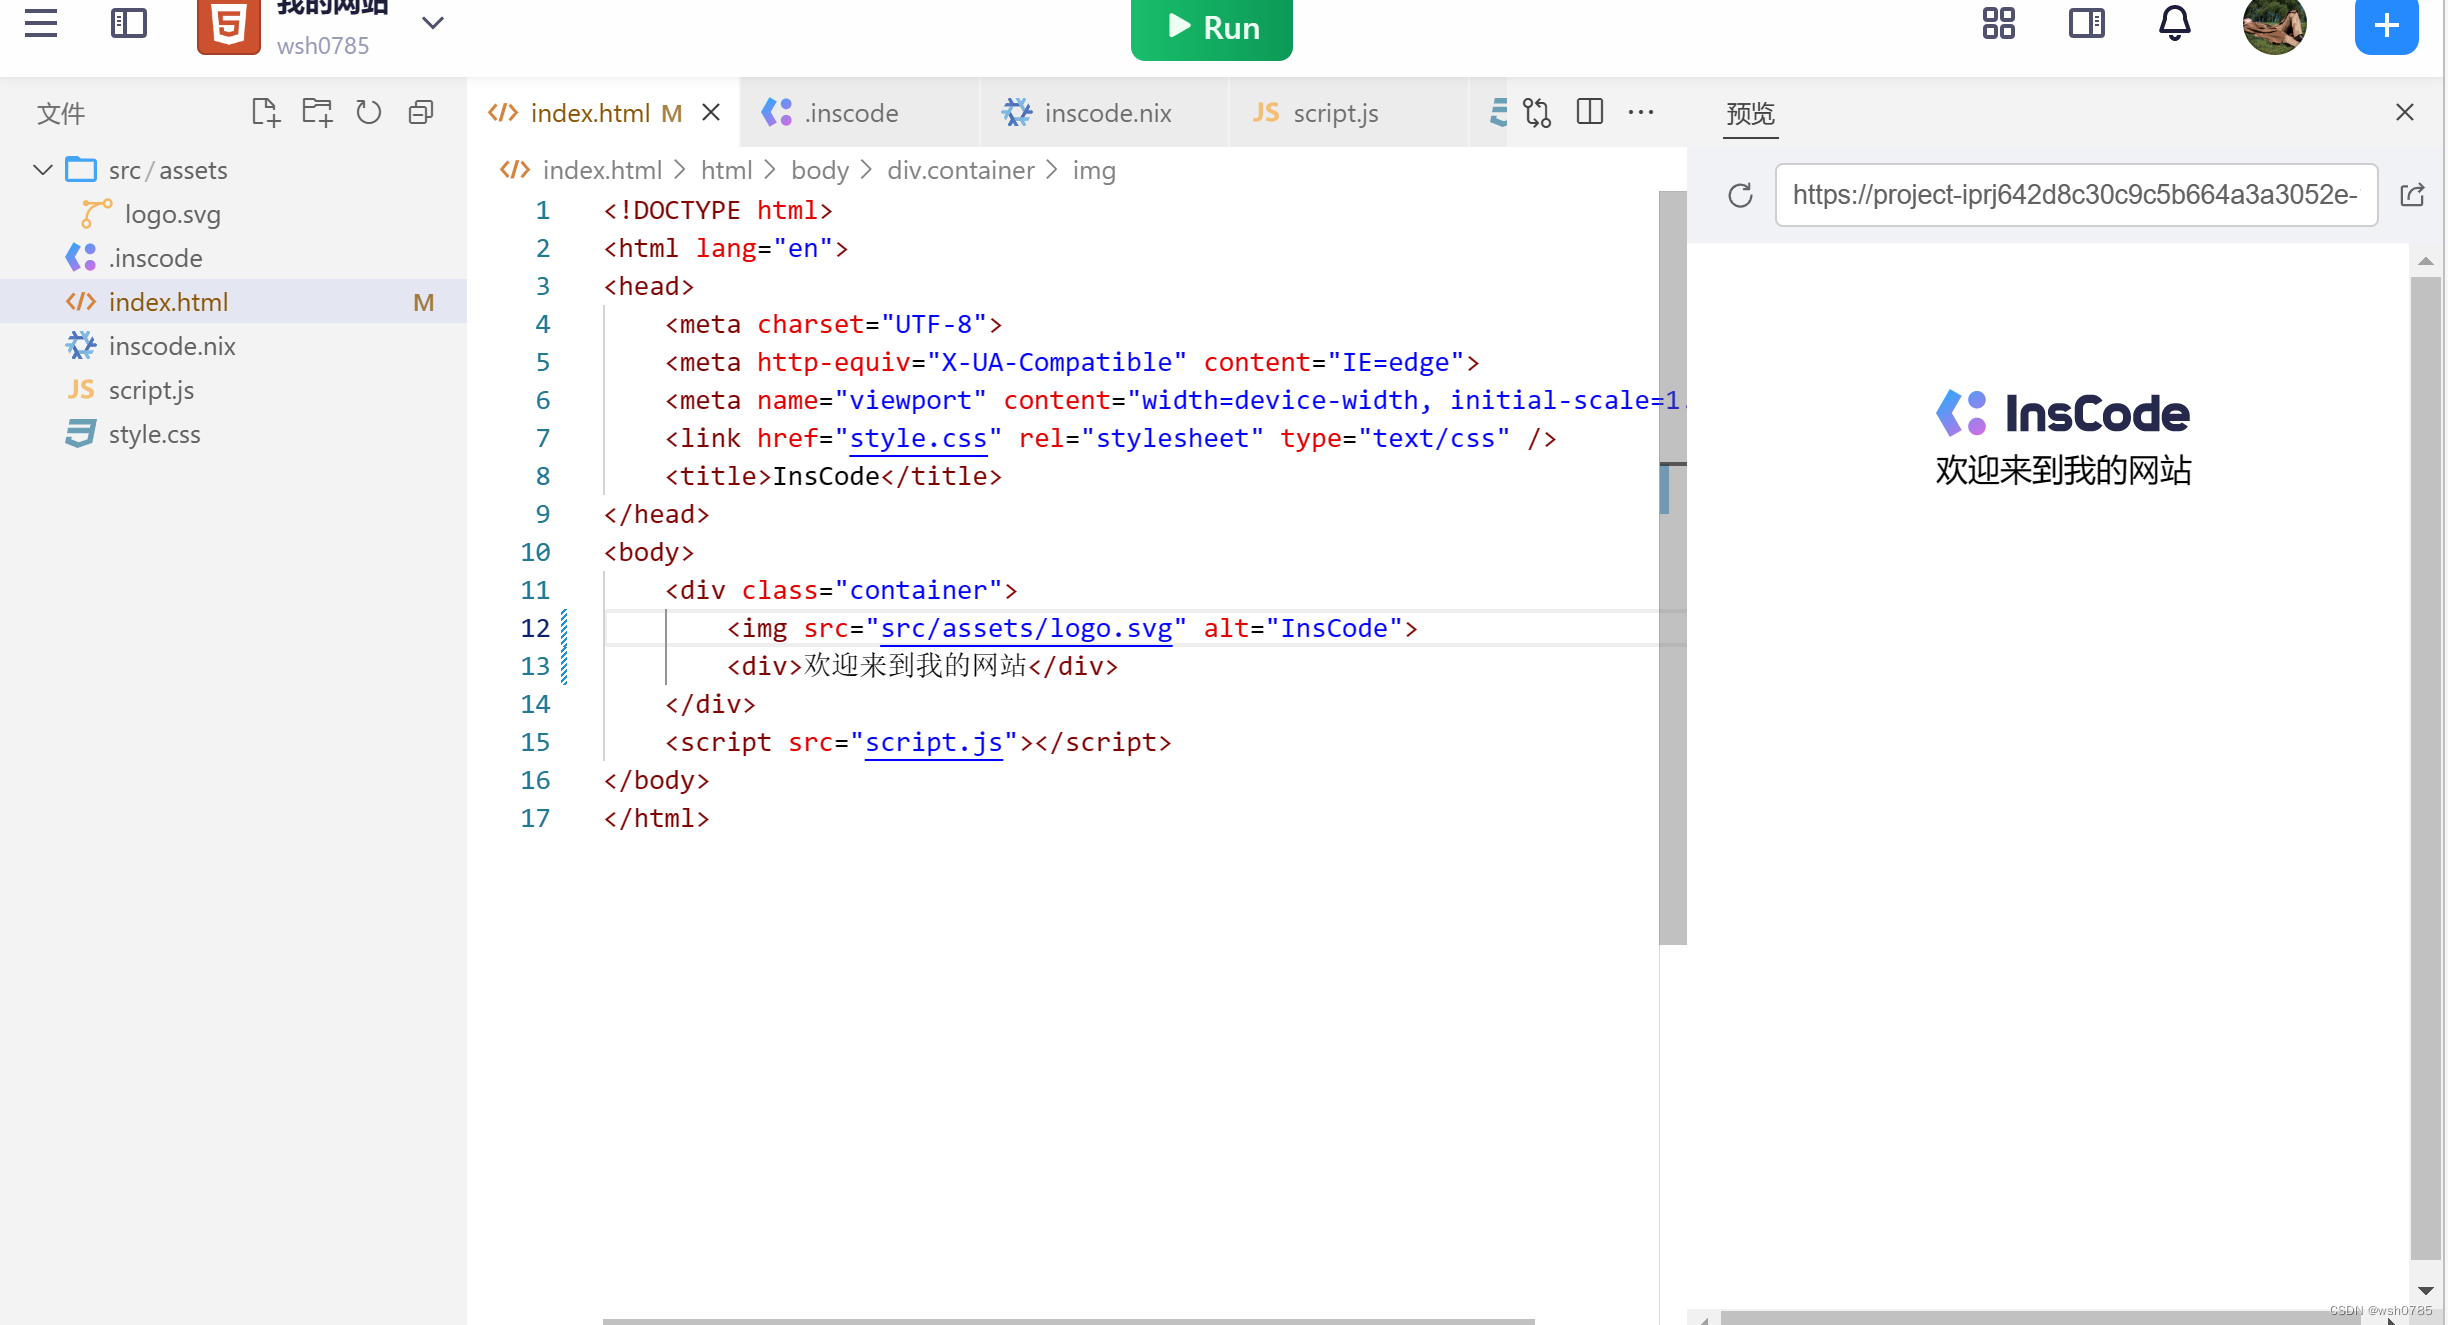Open the apps grid icon in the top bar
The width and height of the screenshot is (2448, 1325).
(x=1998, y=24)
